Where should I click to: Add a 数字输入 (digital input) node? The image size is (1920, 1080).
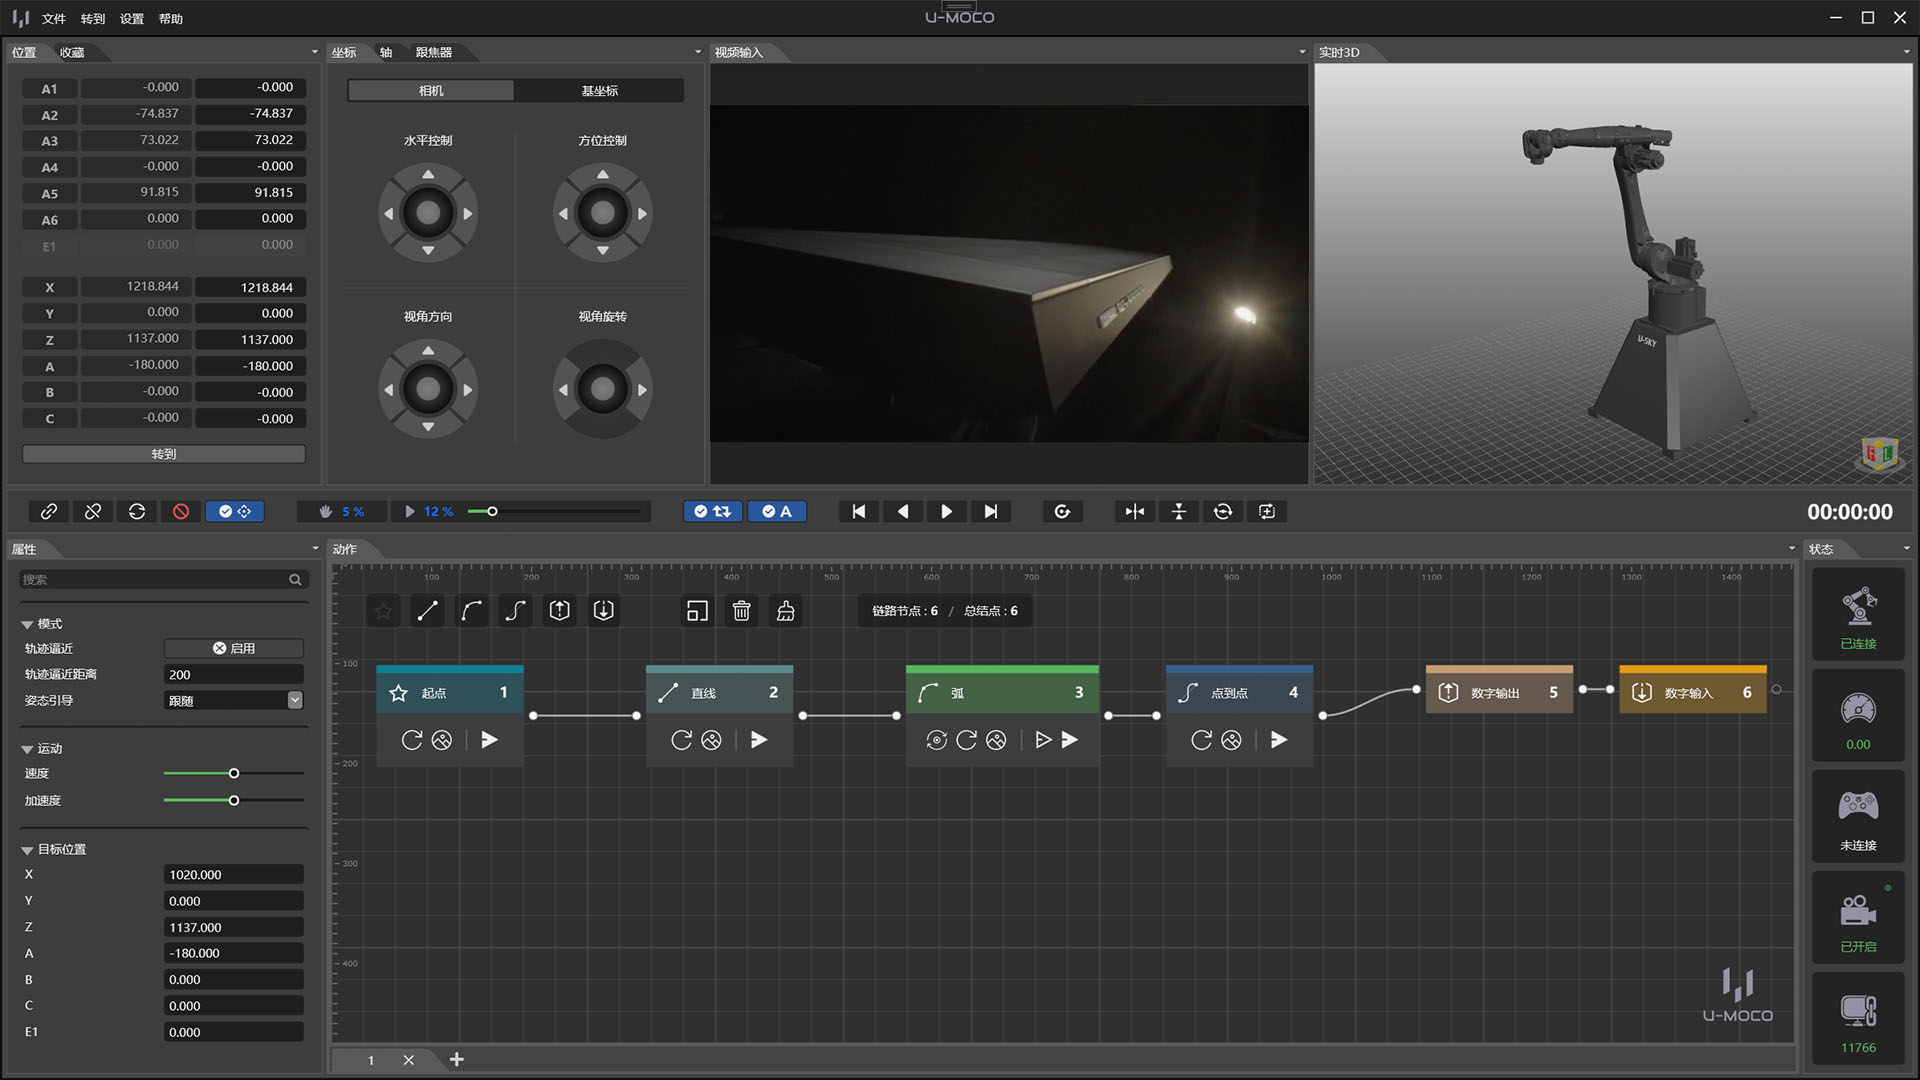(603, 610)
